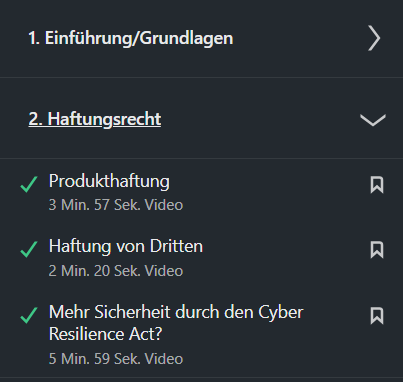Open the Haftung von Dritten lesson title
Viewport: 403px width, 382px height.
click(x=126, y=246)
